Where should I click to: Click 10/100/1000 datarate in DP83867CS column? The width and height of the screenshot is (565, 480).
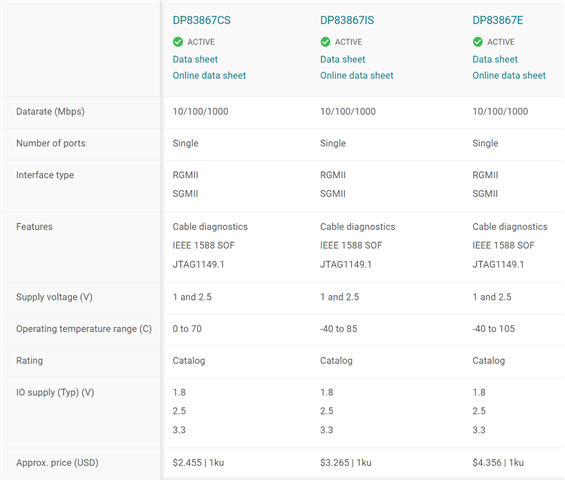click(x=200, y=111)
